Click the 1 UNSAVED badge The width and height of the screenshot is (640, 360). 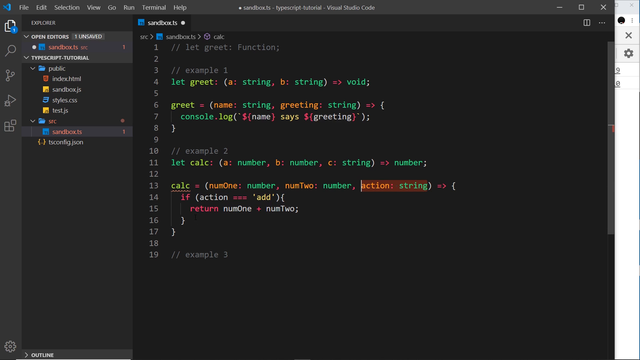[x=88, y=37]
